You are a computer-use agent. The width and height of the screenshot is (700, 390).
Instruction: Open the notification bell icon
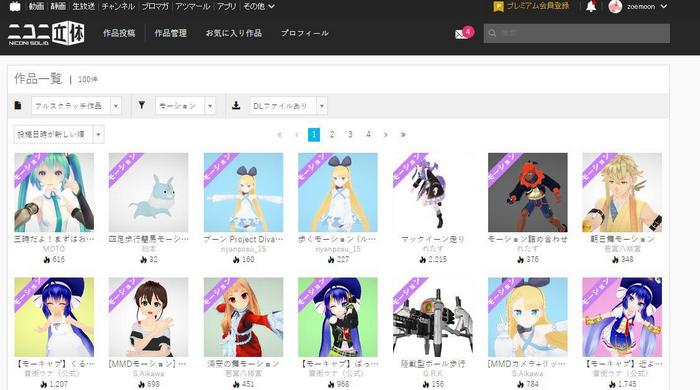coord(591,6)
